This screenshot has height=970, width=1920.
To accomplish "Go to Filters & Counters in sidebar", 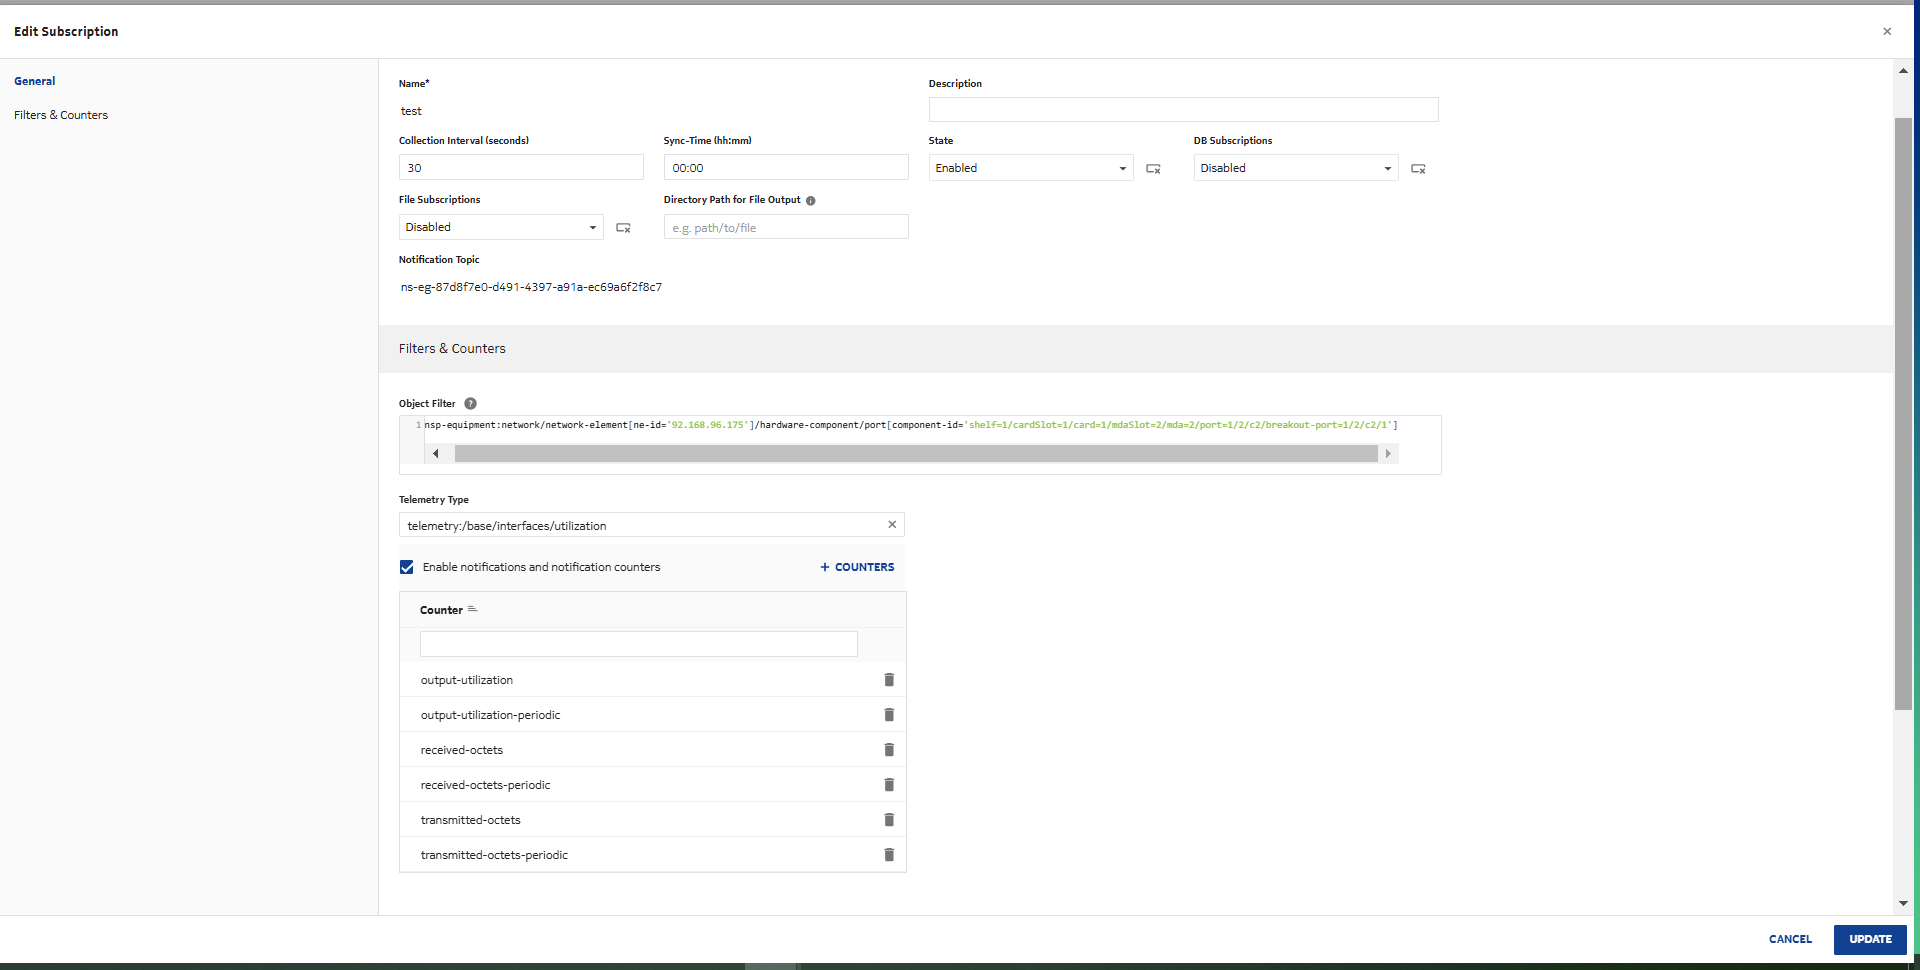I will (61, 115).
